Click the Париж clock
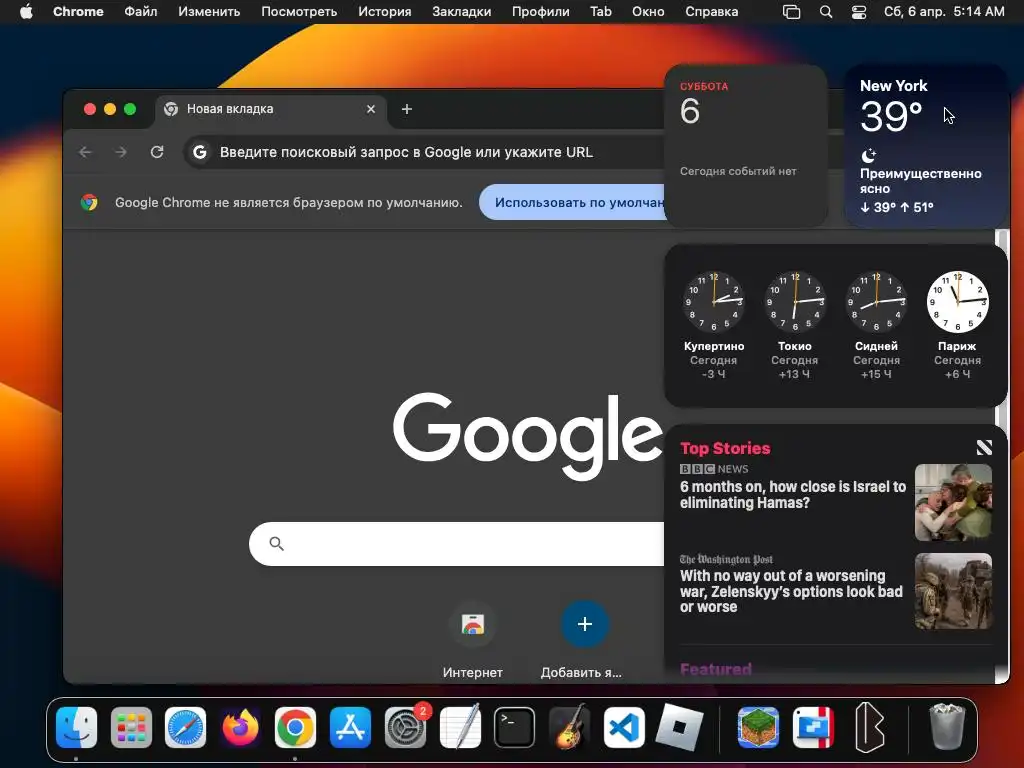1024x768 pixels. click(x=957, y=301)
